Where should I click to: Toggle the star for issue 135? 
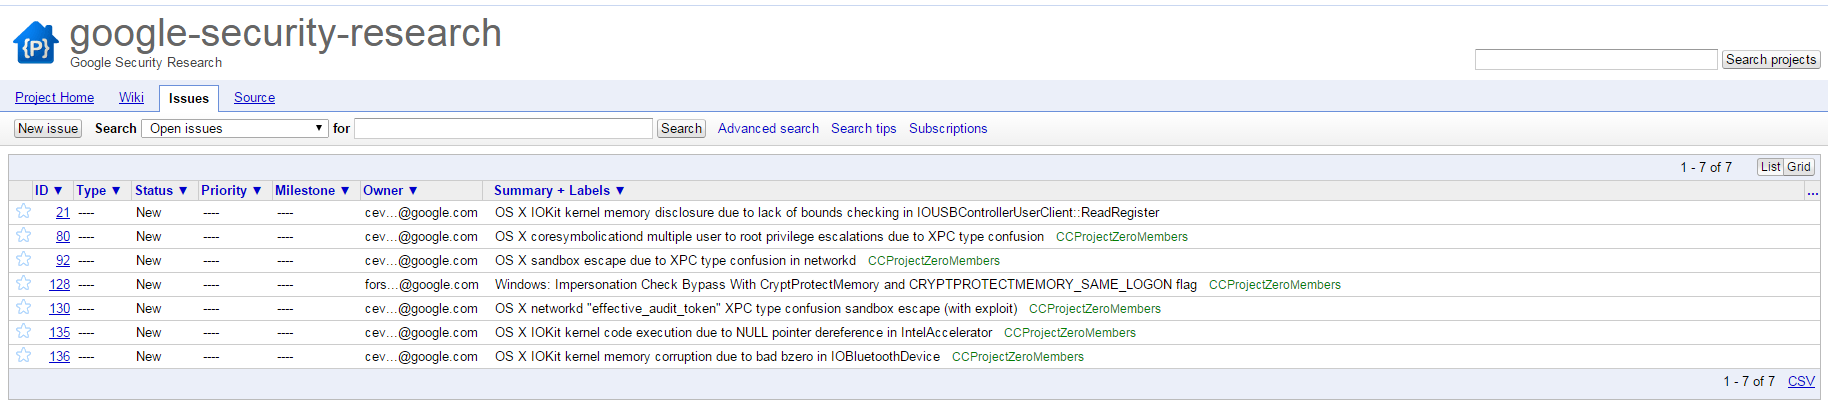[24, 331]
